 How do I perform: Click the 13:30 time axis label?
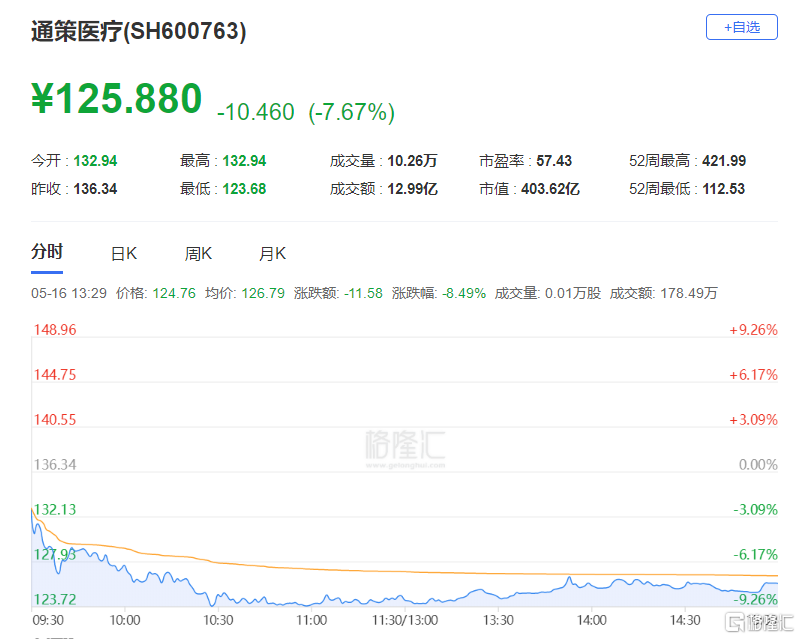point(498,620)
